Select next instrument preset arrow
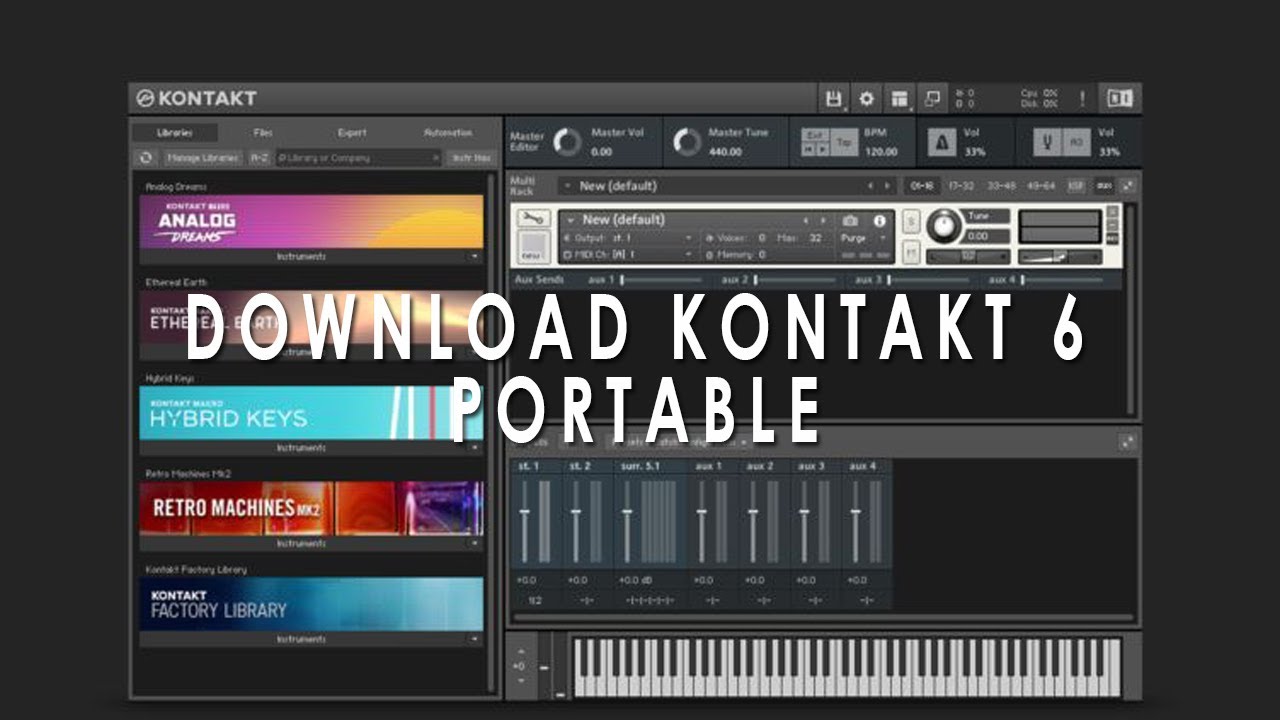The width and height of the screenshot is (1280, 720). pos(823,220)
